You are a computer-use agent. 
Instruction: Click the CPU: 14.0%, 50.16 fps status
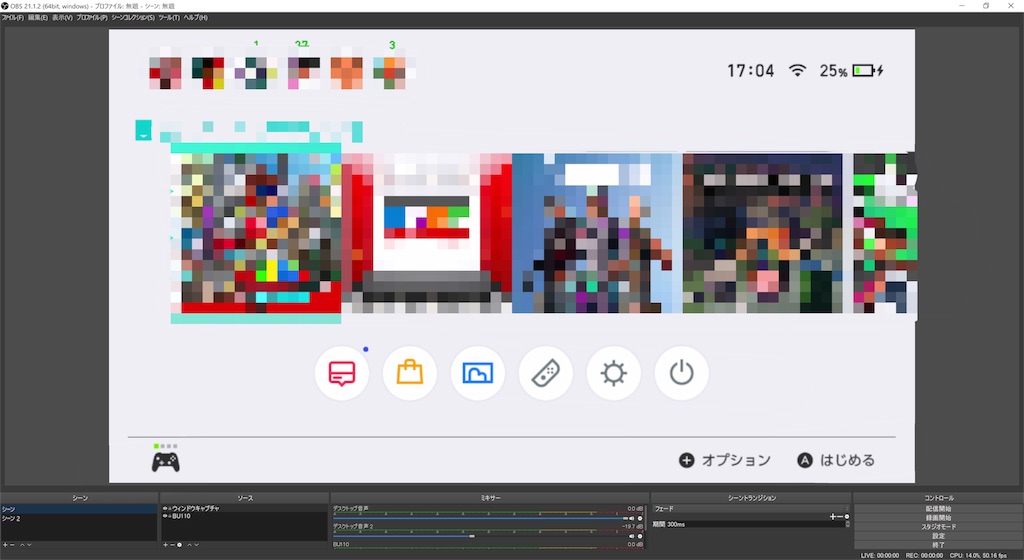point(978,555)
